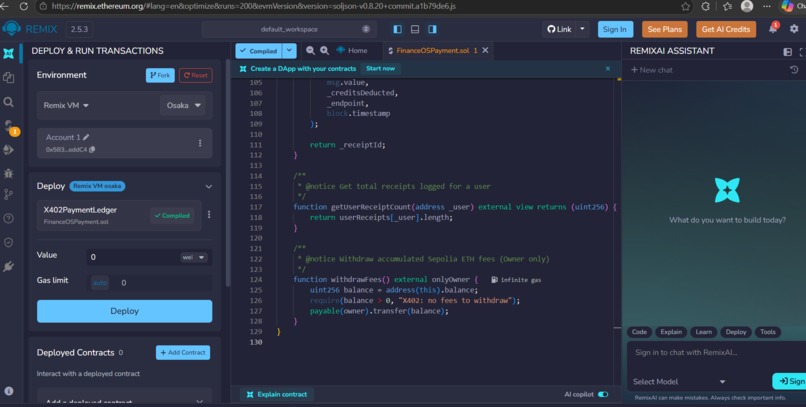Screen dimensions: 806x407
Task: Click the Fork environment button
Action: [160, 75]
